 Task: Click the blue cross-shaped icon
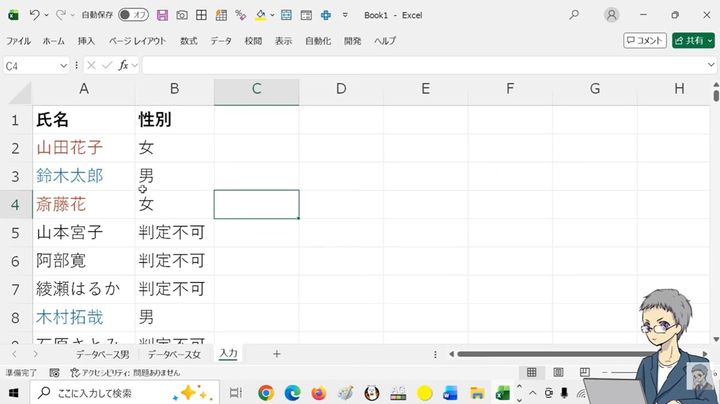click(326, 15)
